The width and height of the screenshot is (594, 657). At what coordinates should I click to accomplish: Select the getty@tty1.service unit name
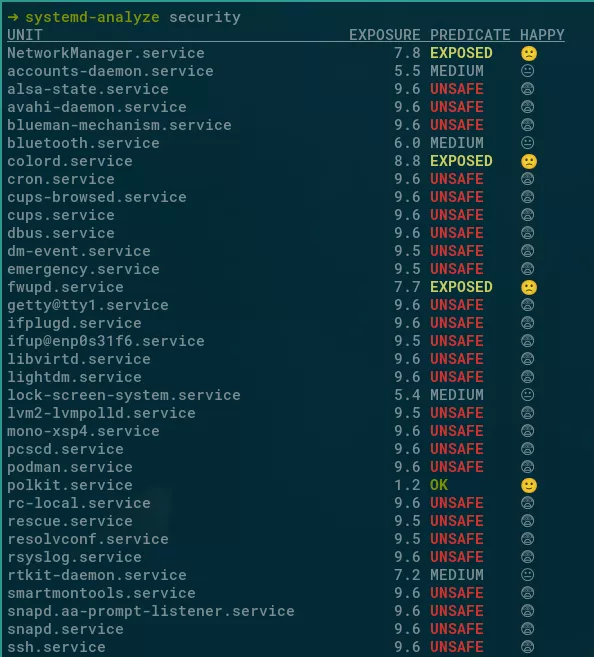88,305
